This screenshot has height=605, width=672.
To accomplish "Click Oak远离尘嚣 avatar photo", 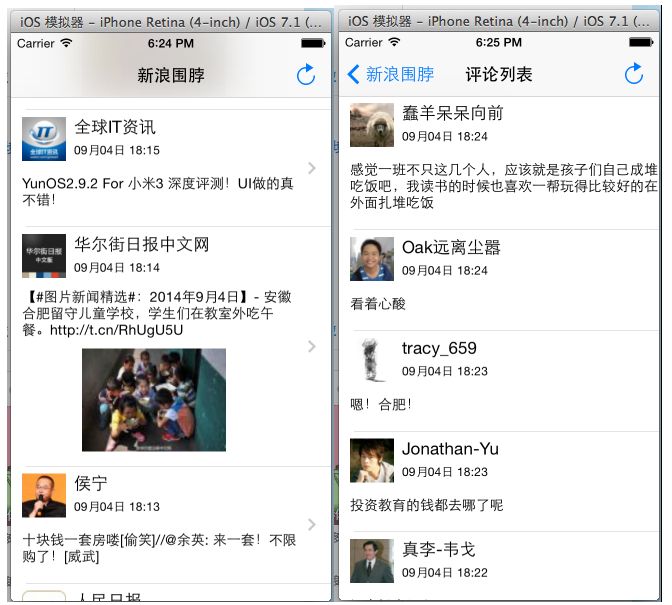I will coord(372,259).
